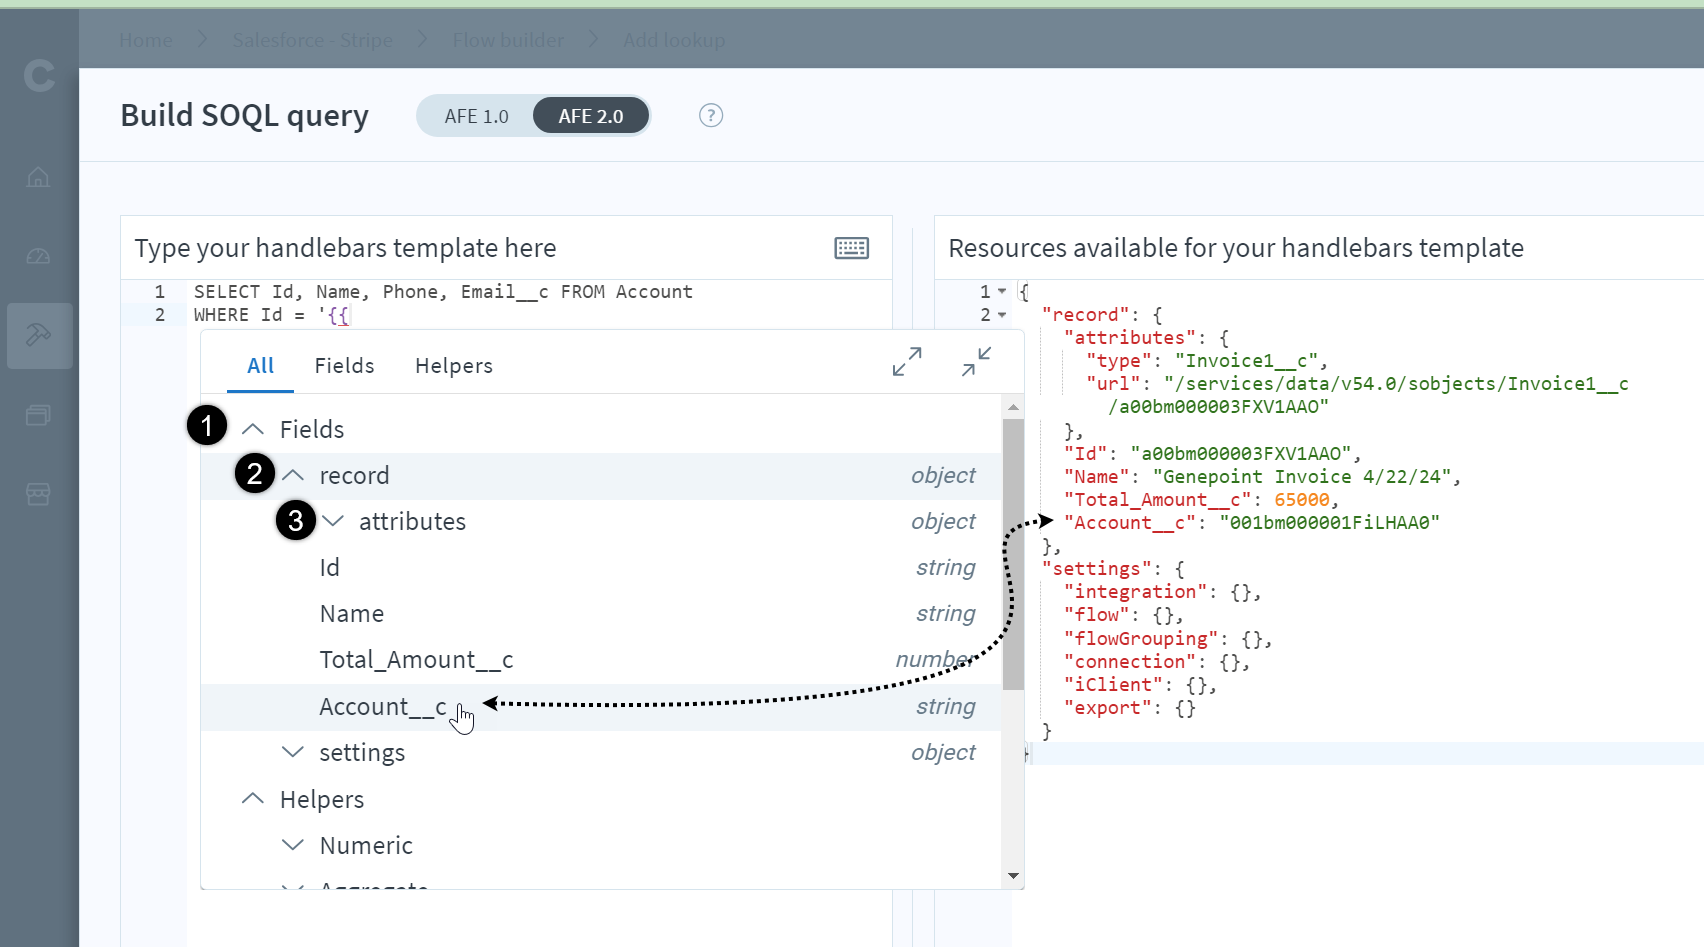Click the Celigo logo icon
Image resolution: width=1704 pixels, height=947 pixels.
click(39, 75)
